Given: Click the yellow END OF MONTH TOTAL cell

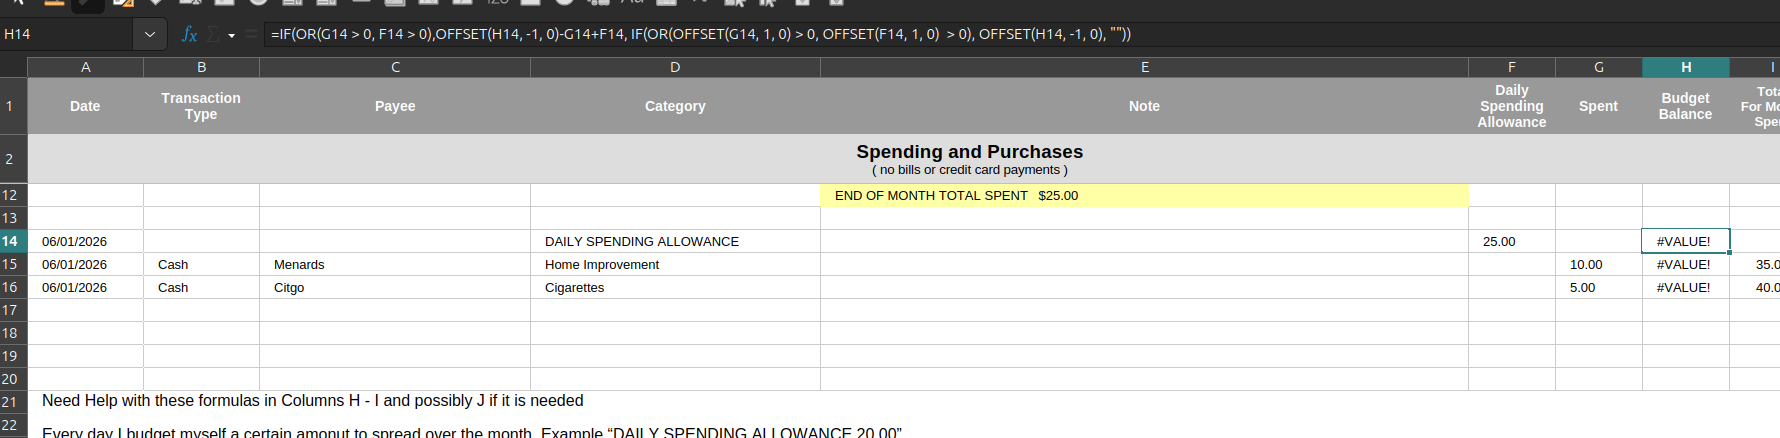Looking at the screenshot, I should tap(1144, 195).
